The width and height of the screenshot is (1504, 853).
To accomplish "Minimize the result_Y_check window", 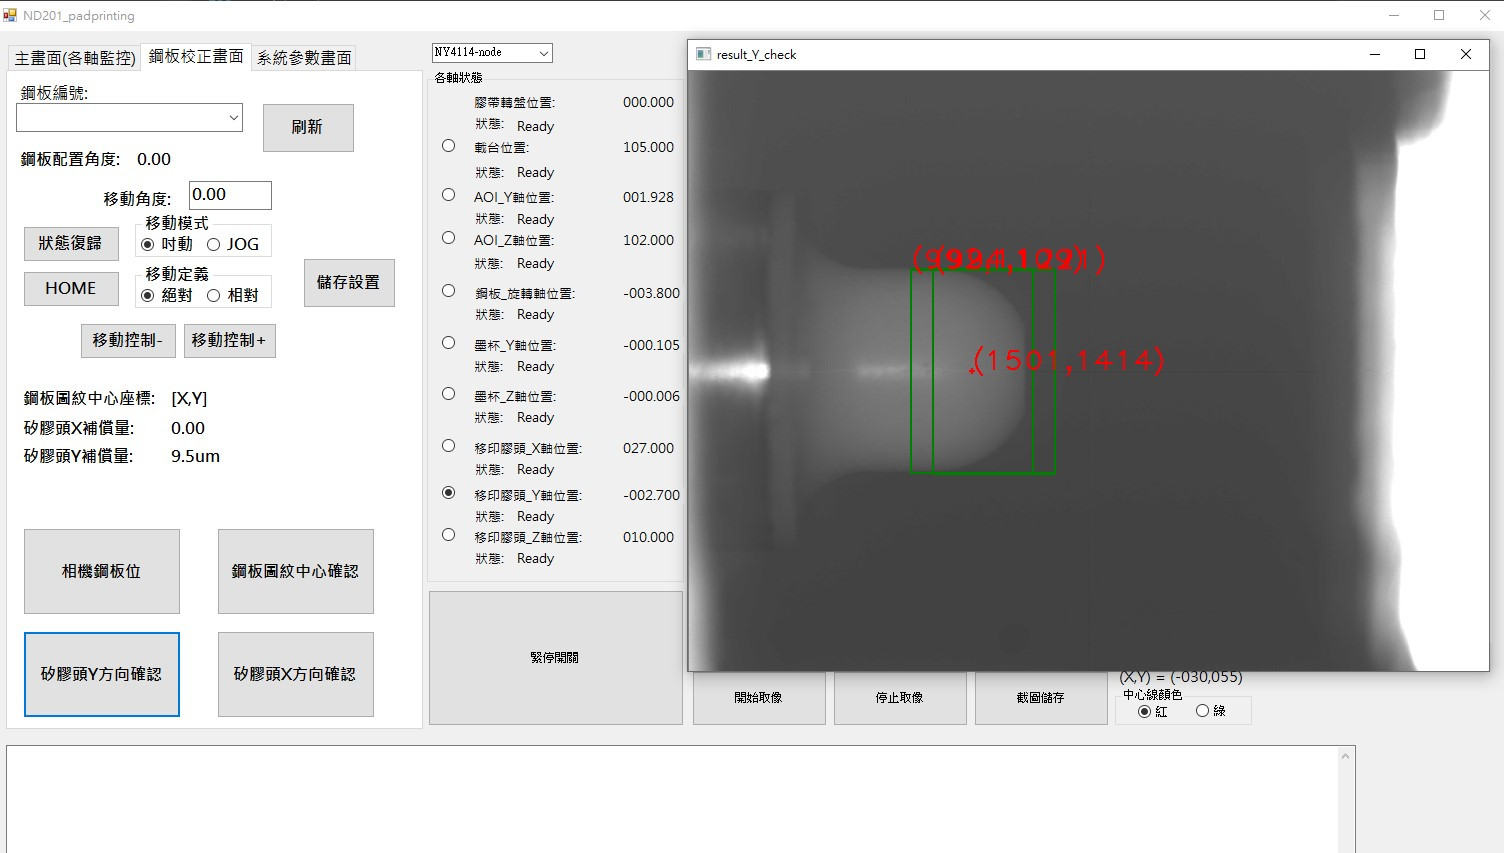I will (x=1375, y=54).
